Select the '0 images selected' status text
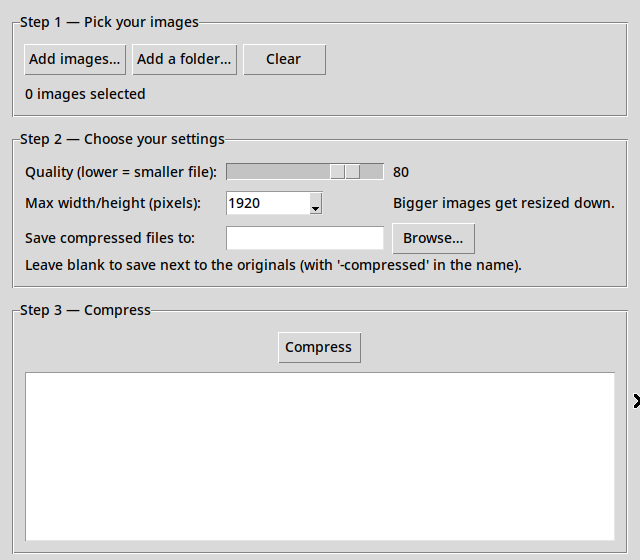Viewport: 640px width, 560px height. (85, 94)
